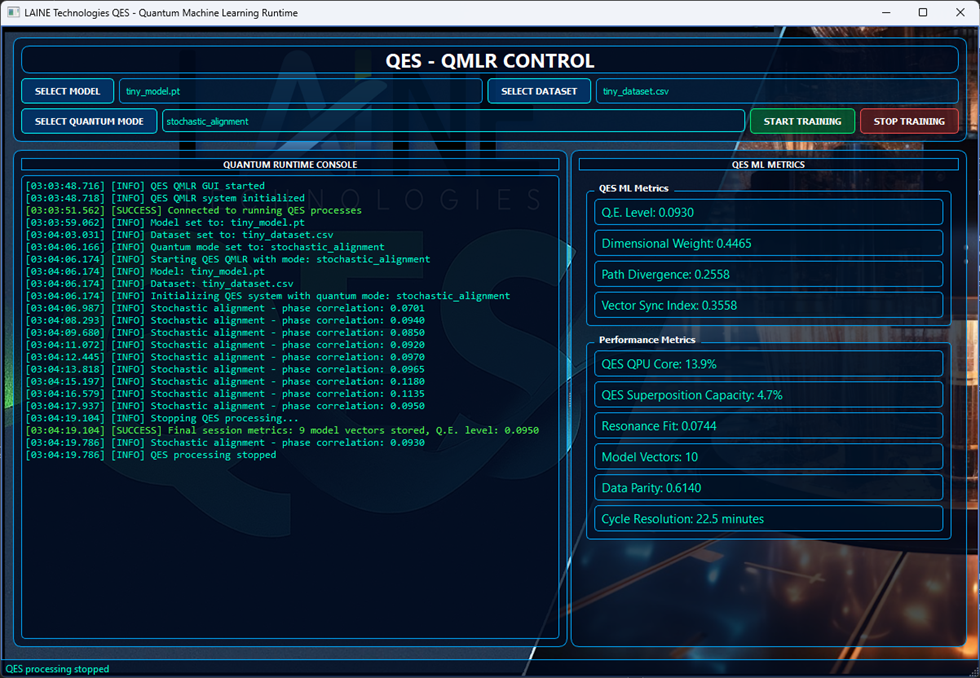Click log line 'Quantum mode set to: stochastic_alignment'
This screenshot has height=678, width=980.
pyautogui.click(x=205, y=247)
